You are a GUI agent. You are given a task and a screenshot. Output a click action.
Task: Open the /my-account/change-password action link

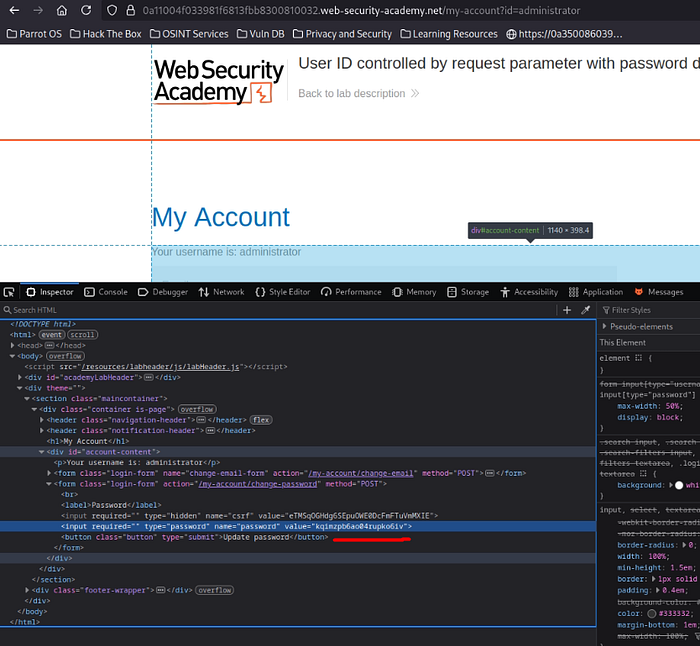[x=258, y=483]
